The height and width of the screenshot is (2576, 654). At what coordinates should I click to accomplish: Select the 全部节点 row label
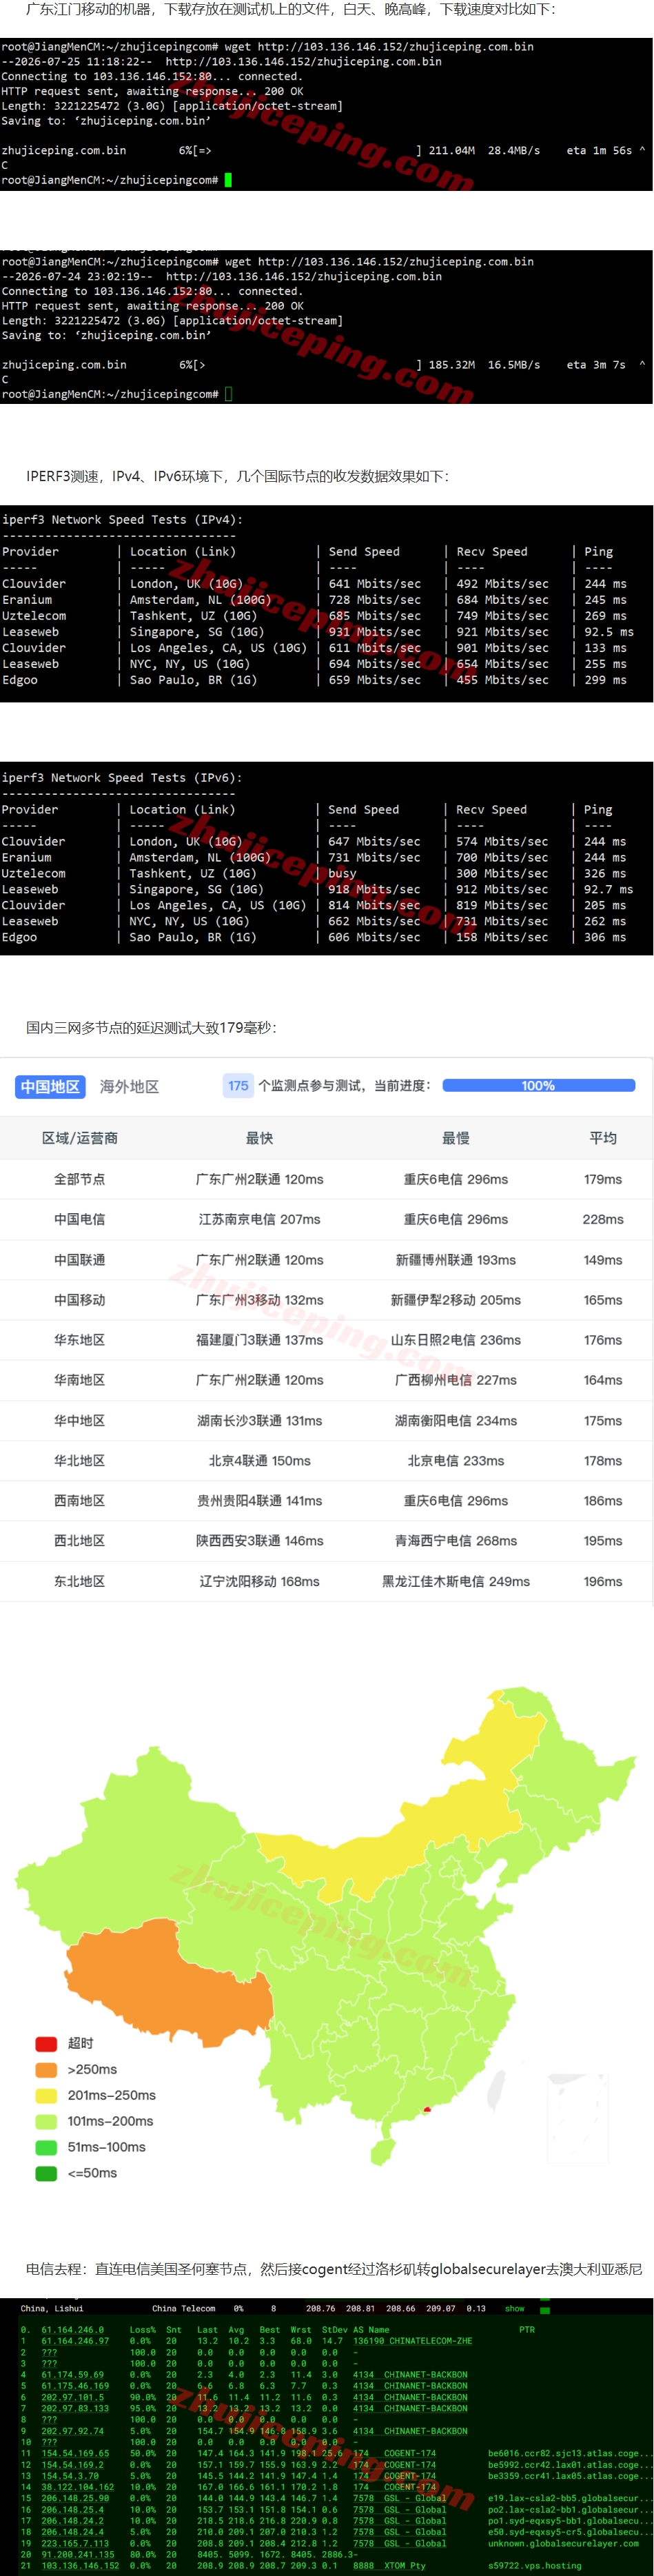[x=80, y=1179]
